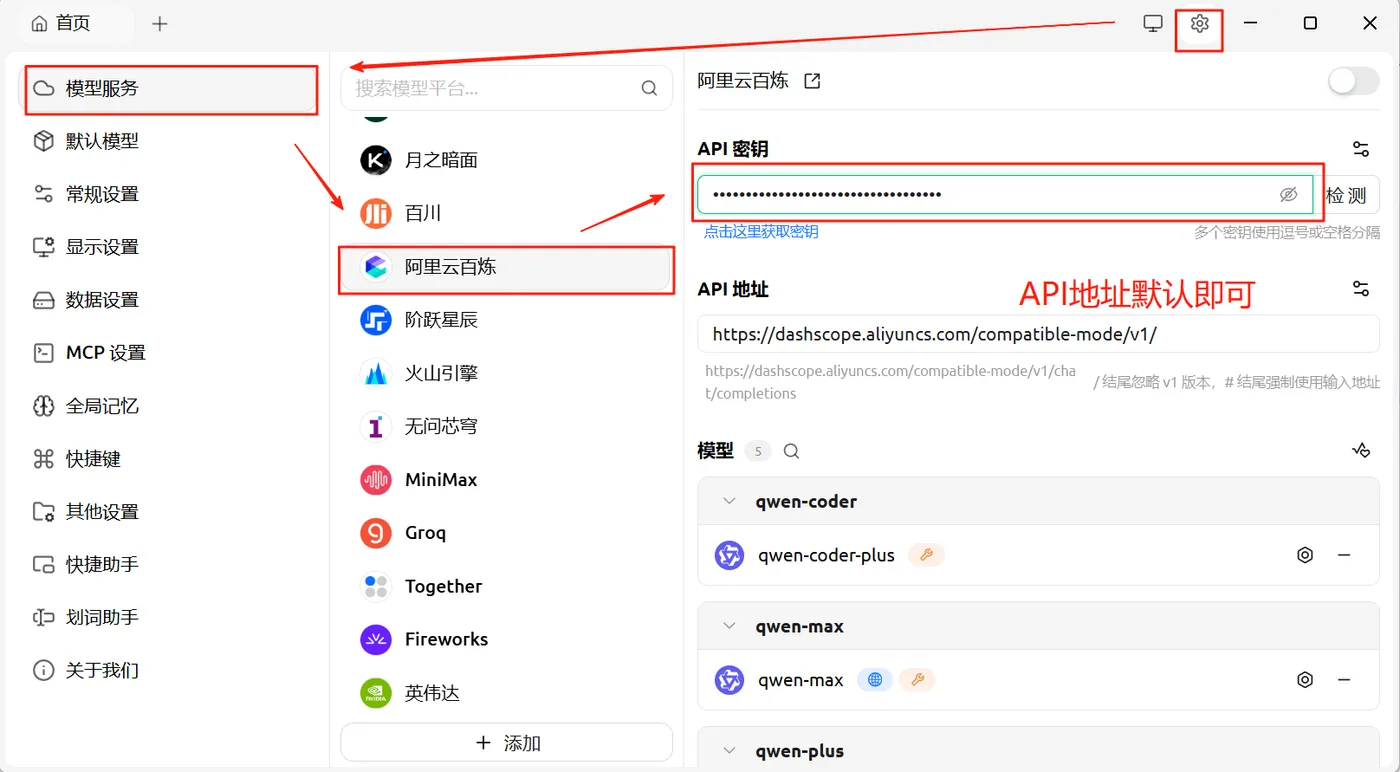
Task: Collapse the qwen-coder model group
Action: 729,501
